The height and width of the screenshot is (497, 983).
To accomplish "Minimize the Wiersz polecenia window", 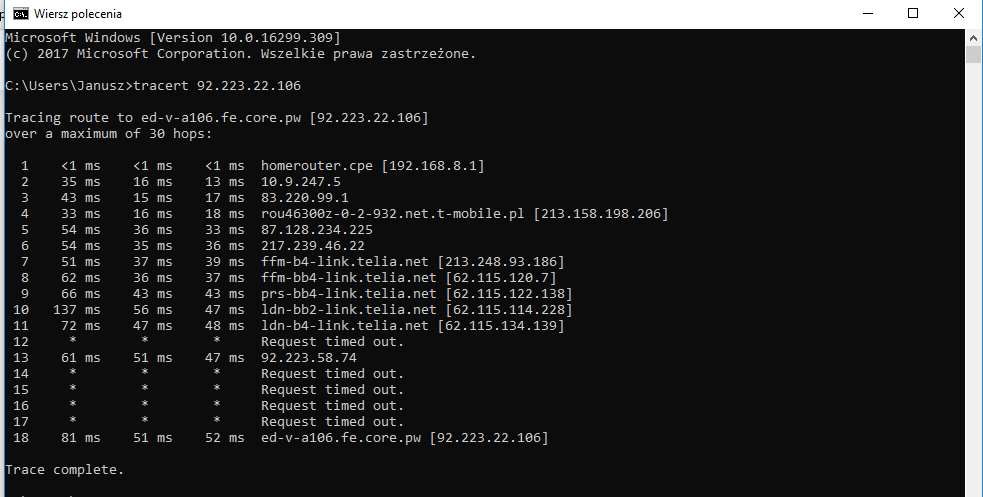I will pos(865,14).
